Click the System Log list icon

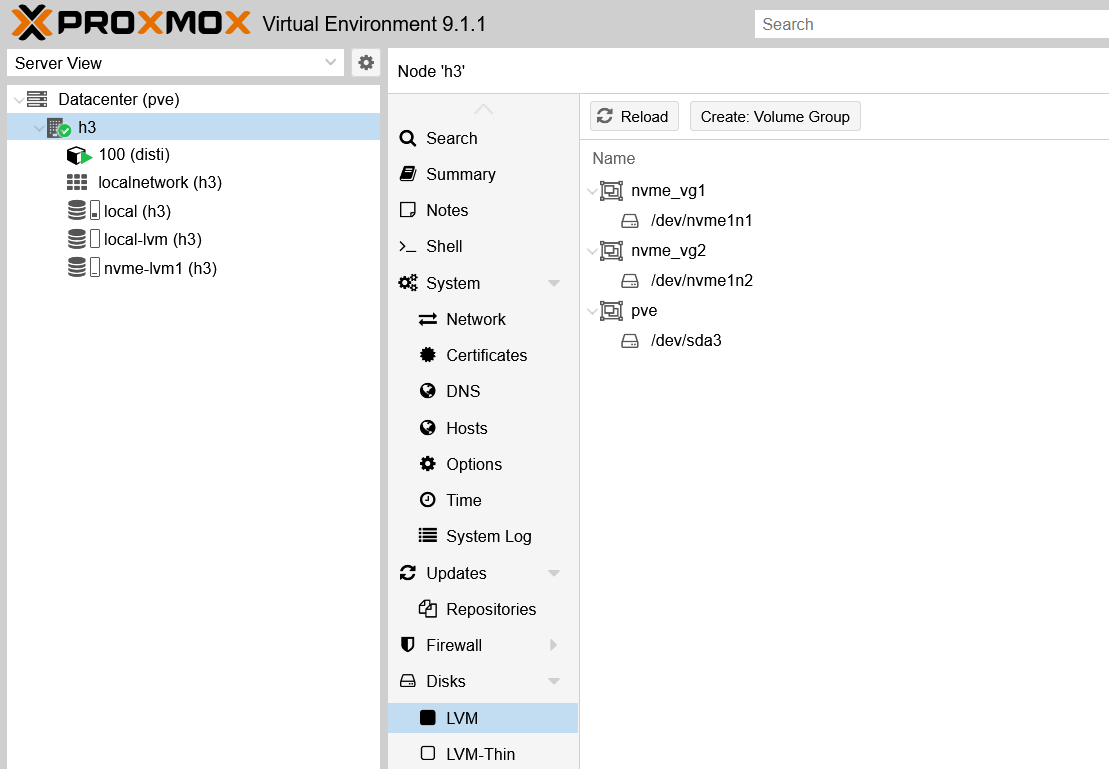(x=428, y=536)
